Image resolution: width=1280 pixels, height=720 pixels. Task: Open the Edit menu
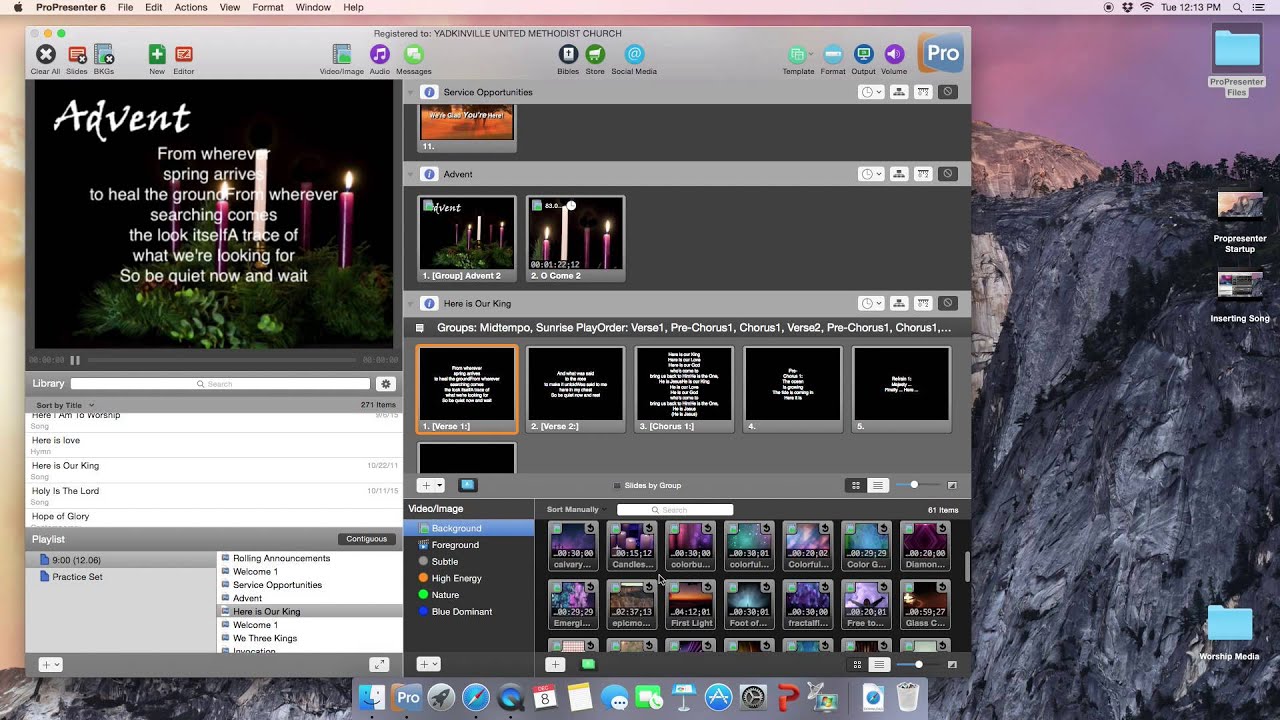(153, 7)
